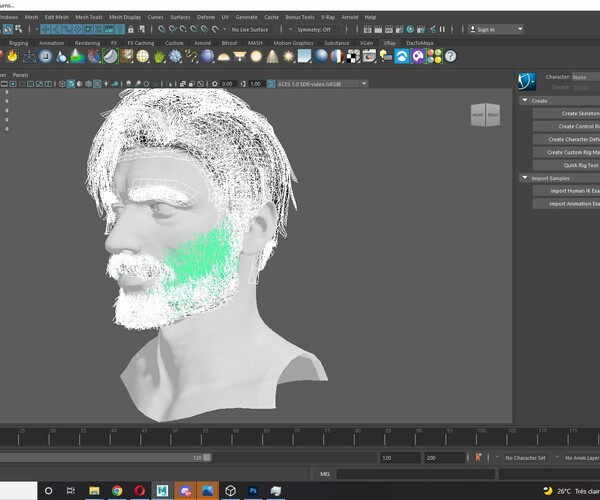Screen dimensions: 600x500
Task: Open the V-Ray menu
Action: tap(328, 17)
